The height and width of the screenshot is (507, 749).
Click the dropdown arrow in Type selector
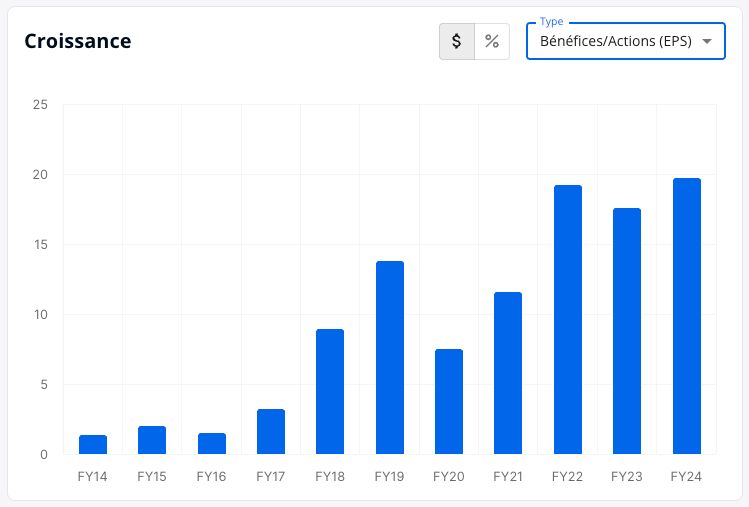tap(707, 42)
